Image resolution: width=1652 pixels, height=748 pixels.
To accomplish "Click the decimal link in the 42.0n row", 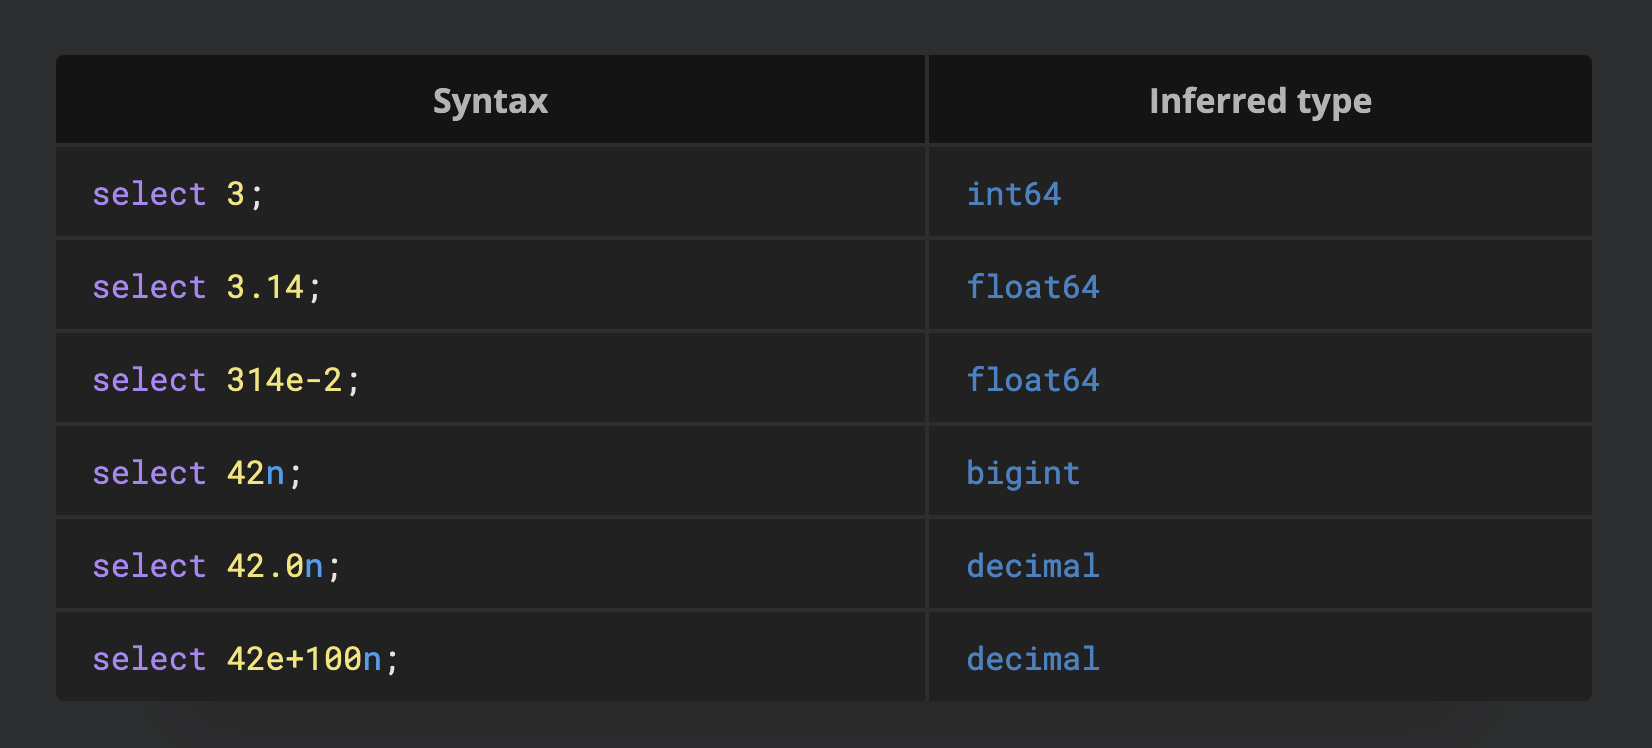I will coord(1032,566).
